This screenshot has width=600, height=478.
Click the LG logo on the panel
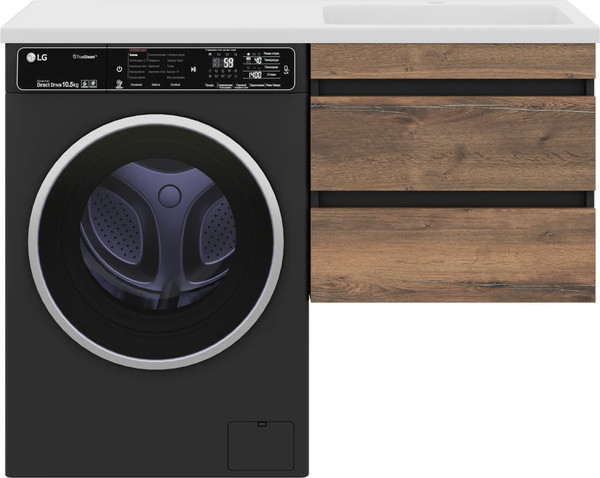click(x=35, y=57)
